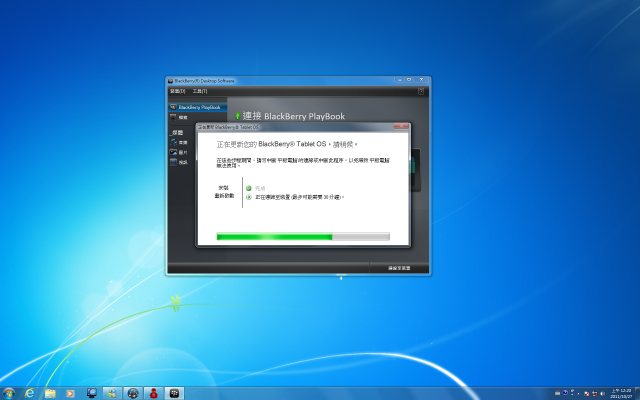
Task: Open the volume speaker control
Action: [x=602, y=393]
